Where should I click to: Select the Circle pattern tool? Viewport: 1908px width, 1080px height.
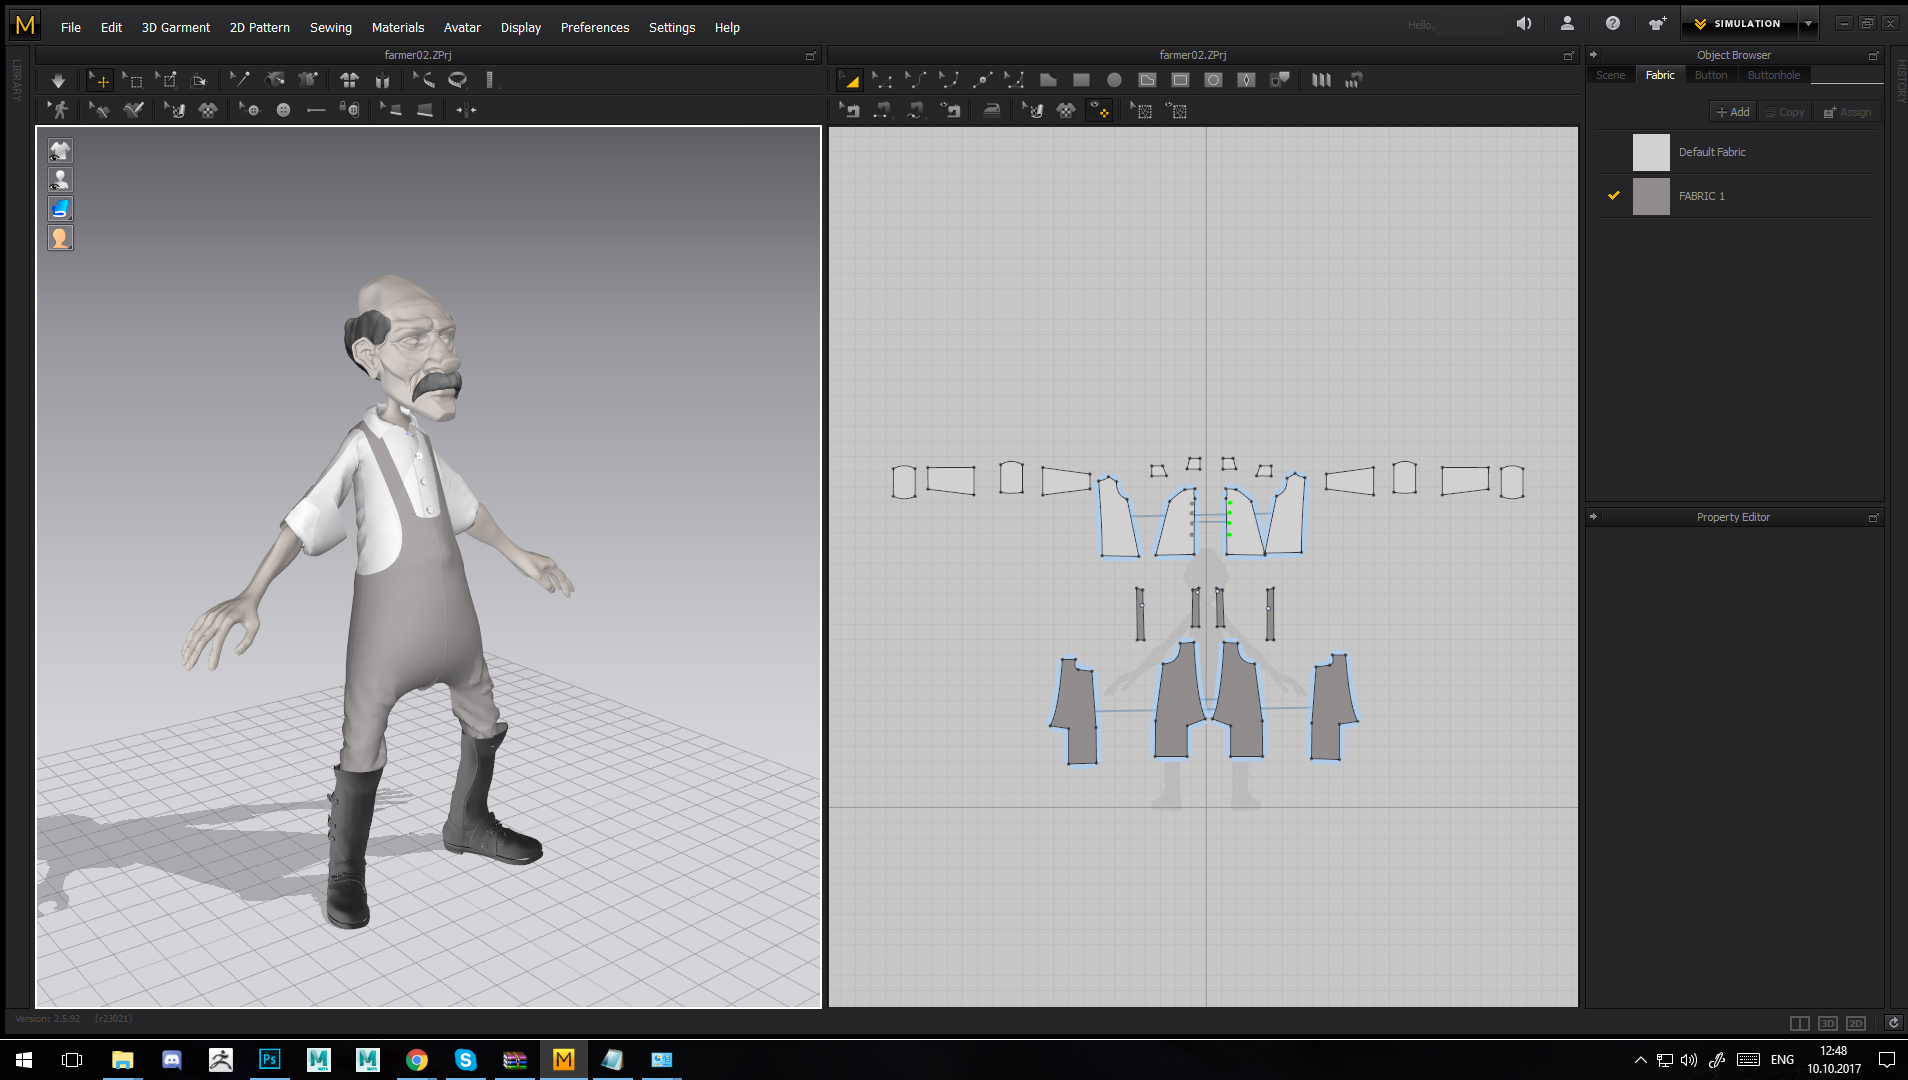1114,80
